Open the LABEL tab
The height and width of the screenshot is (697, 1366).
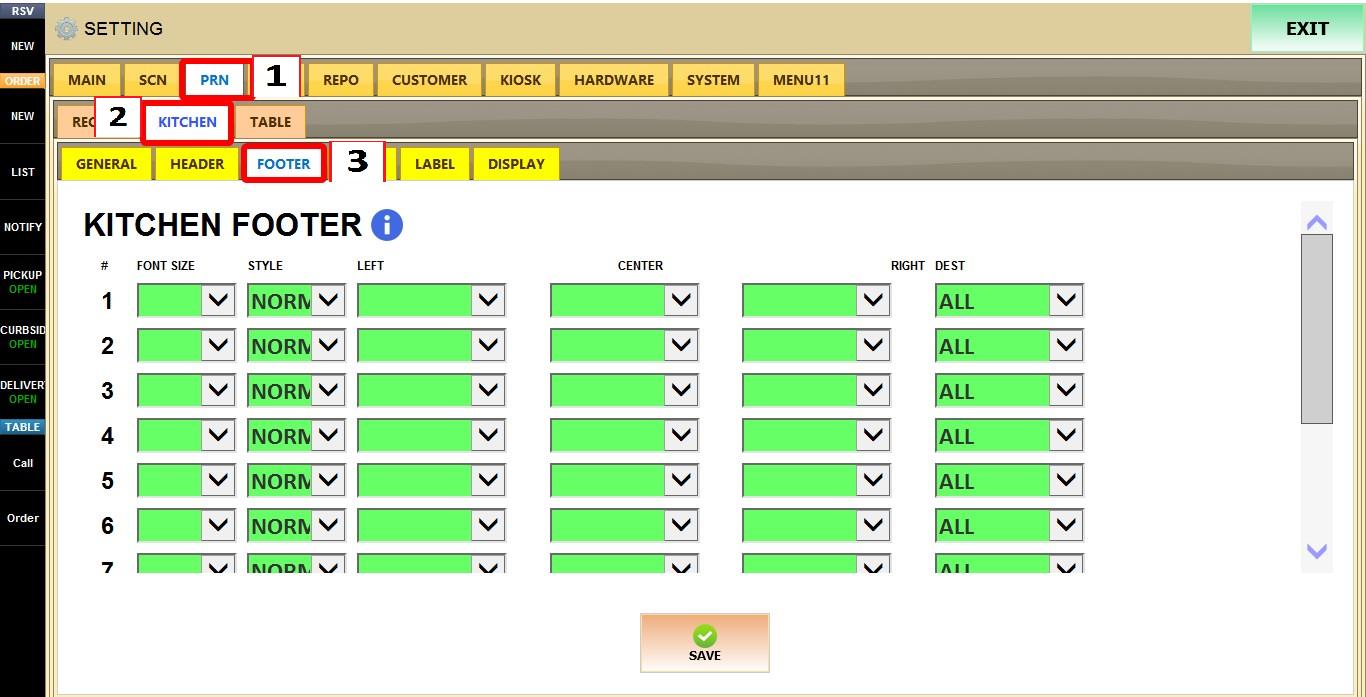[x=434, y=164]
